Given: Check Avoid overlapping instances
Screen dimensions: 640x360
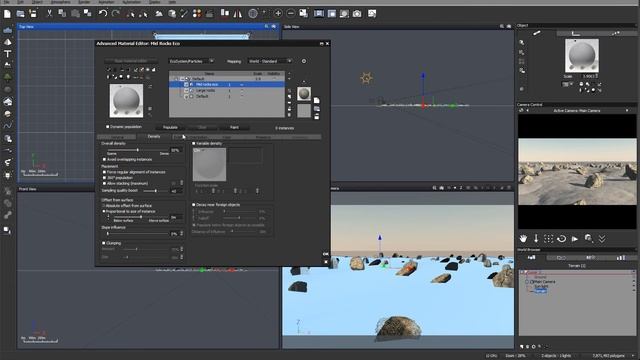Looking at the screenshot, I should click(x=104, y=160).
